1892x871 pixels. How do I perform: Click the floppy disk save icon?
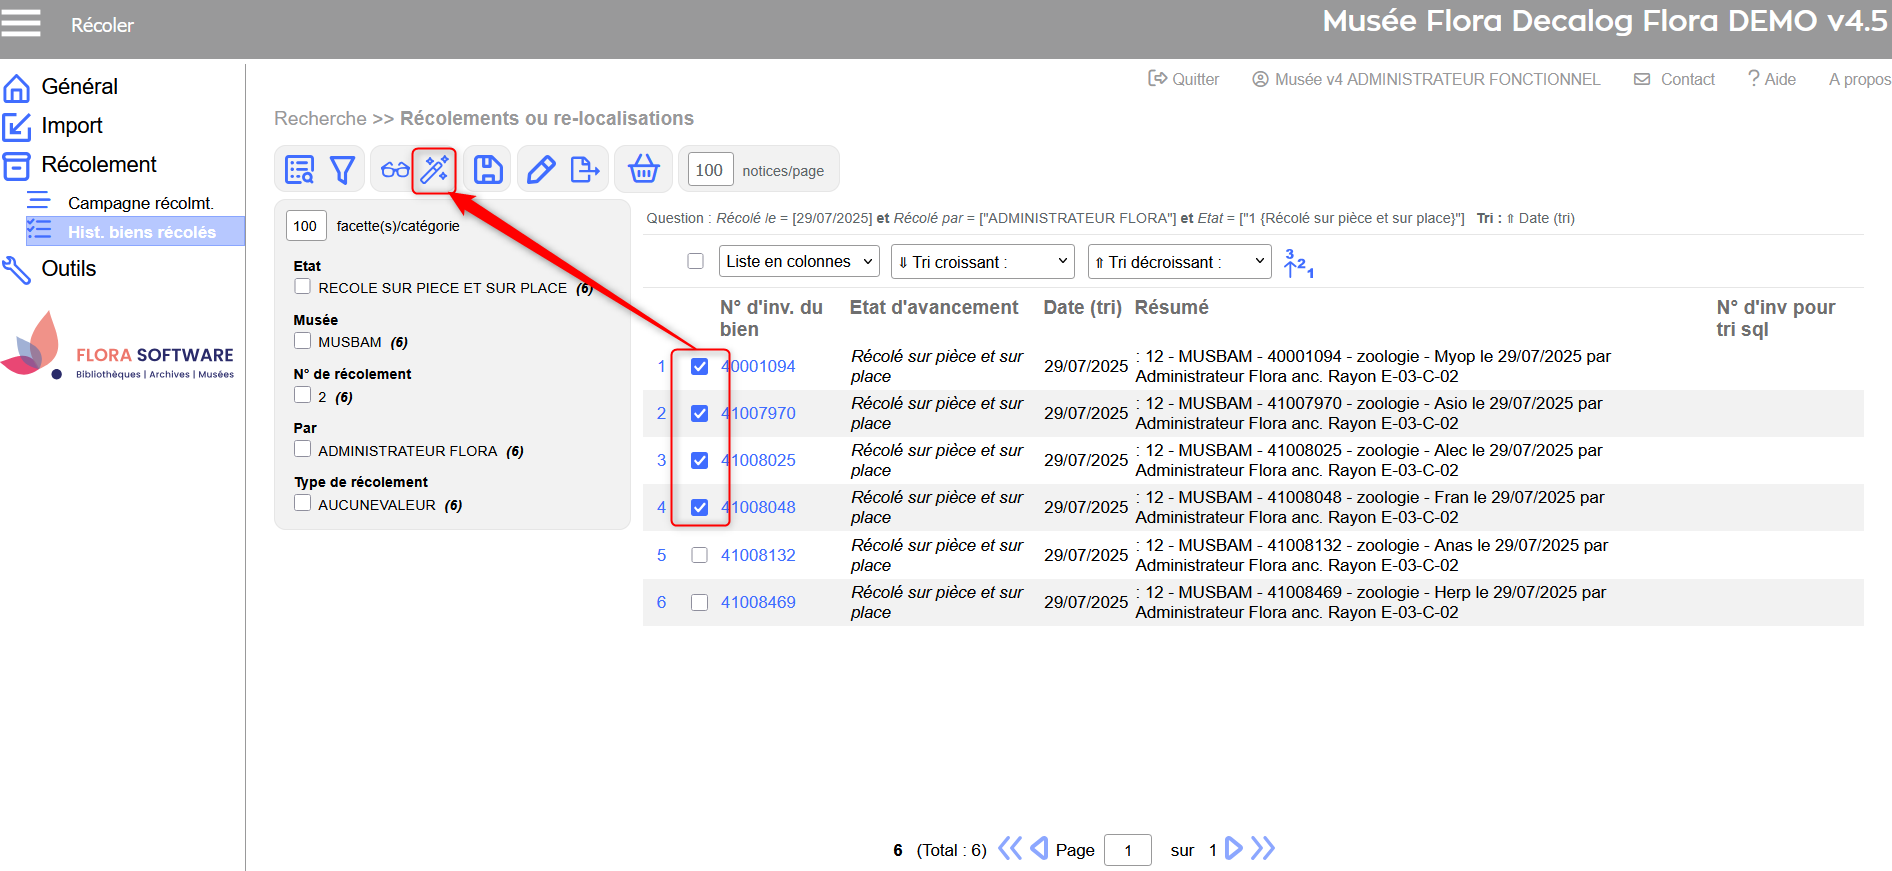point(488,170)
